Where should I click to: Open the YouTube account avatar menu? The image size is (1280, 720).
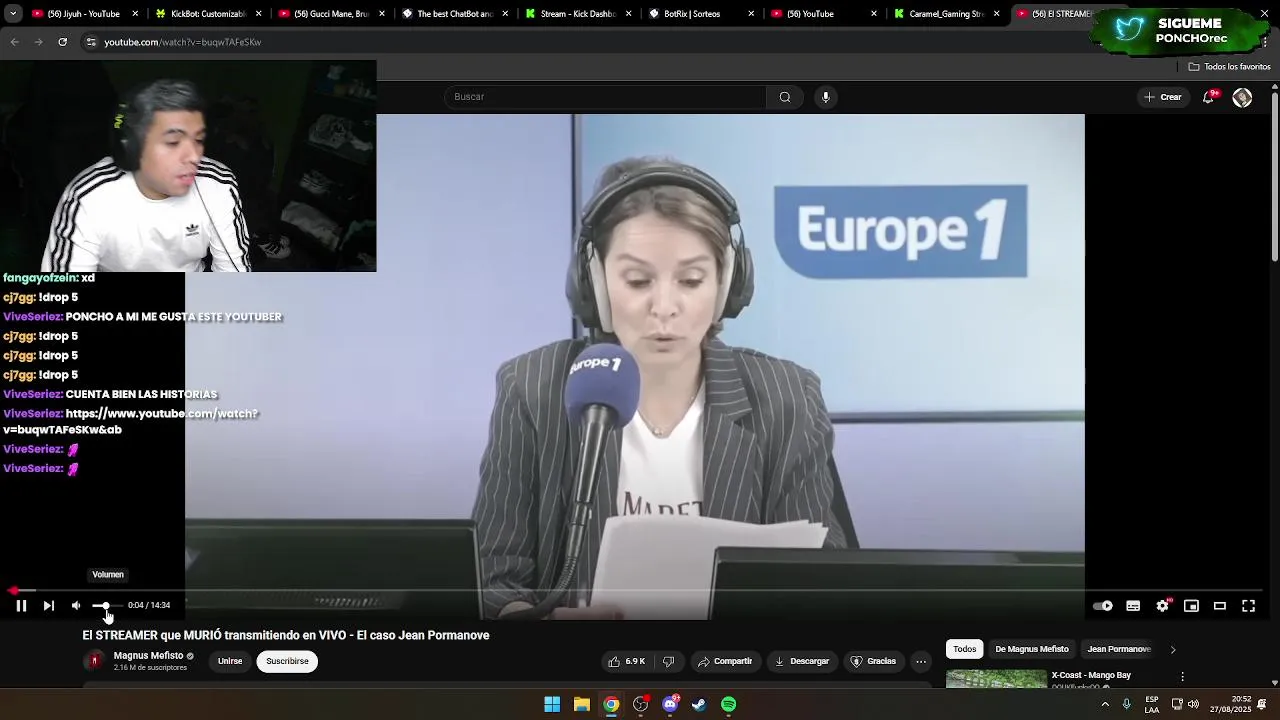coord(1242,97)
